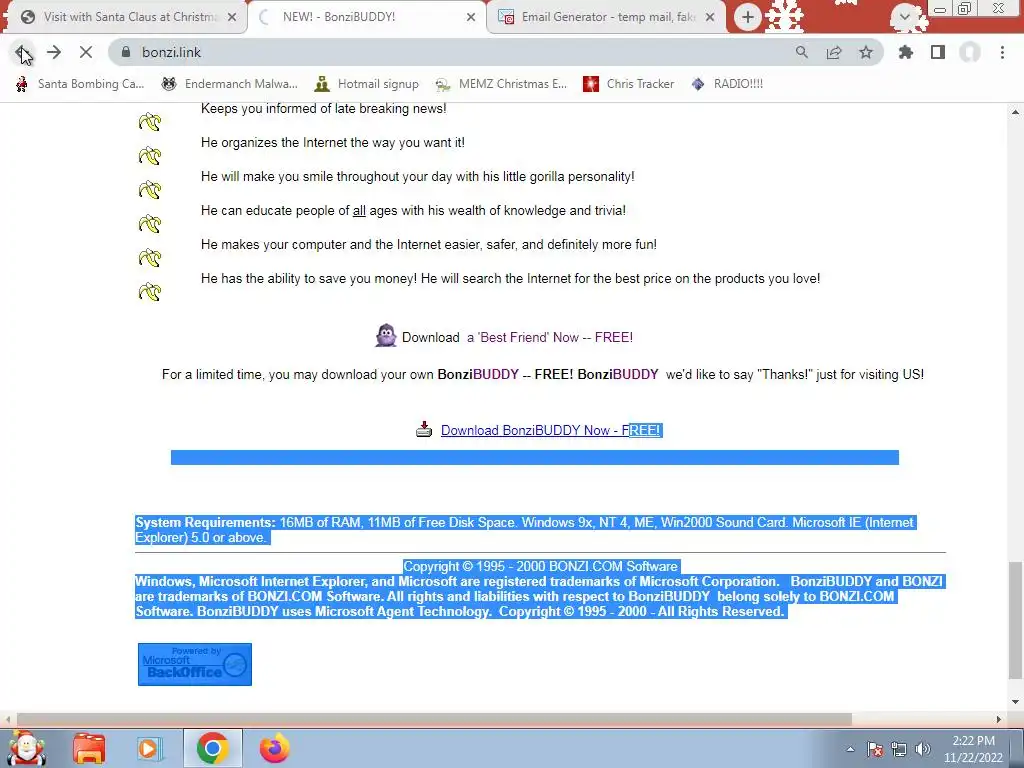
Task: Click the purple Bonzi gorilla icon
Action: pos(386,336)
